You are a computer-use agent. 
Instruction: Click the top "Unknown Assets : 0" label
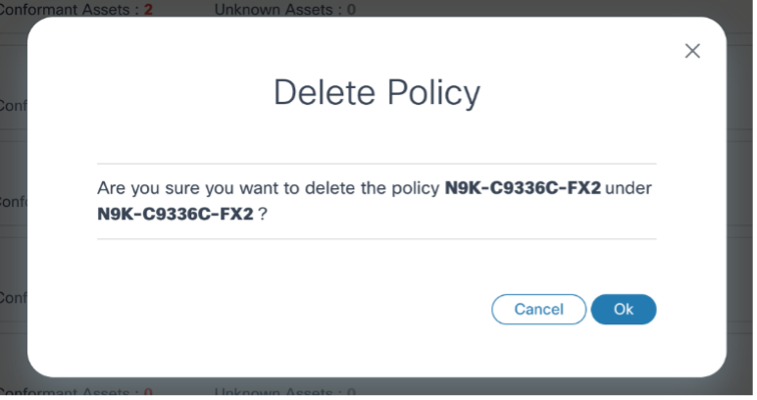pos(284,10)
